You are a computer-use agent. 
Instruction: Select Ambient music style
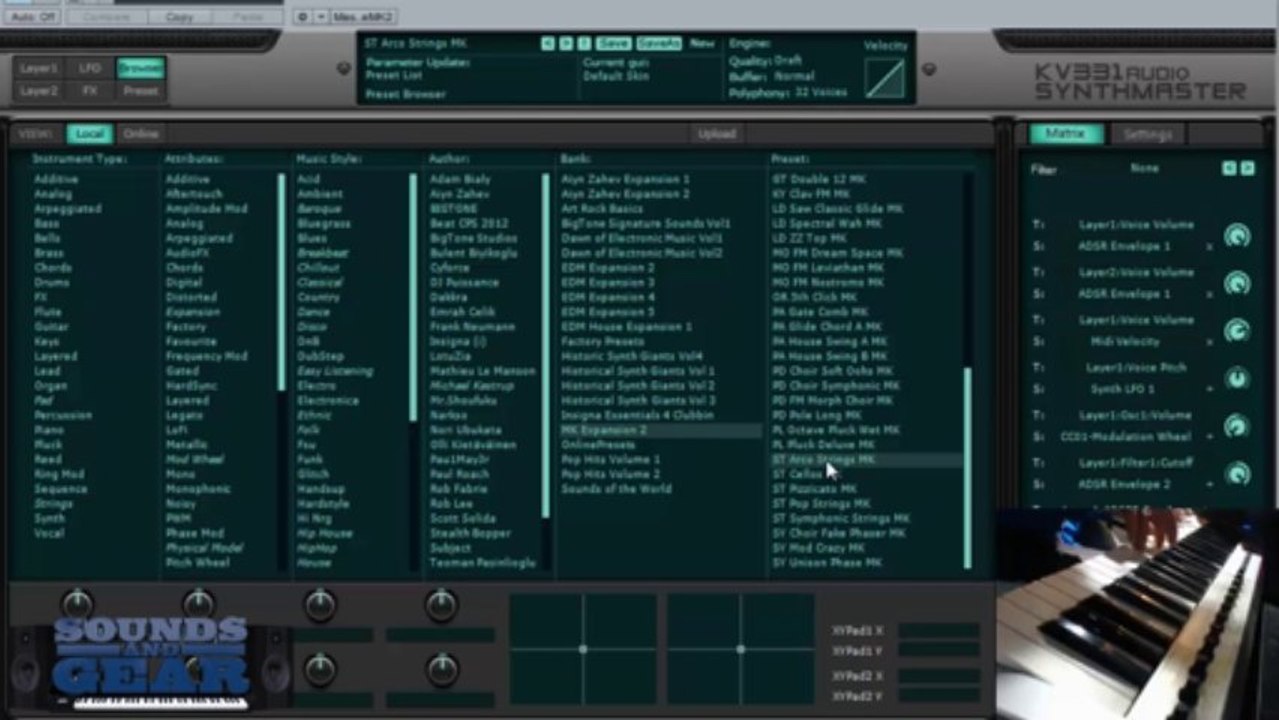pyautogui.click(x=320, y=194)
